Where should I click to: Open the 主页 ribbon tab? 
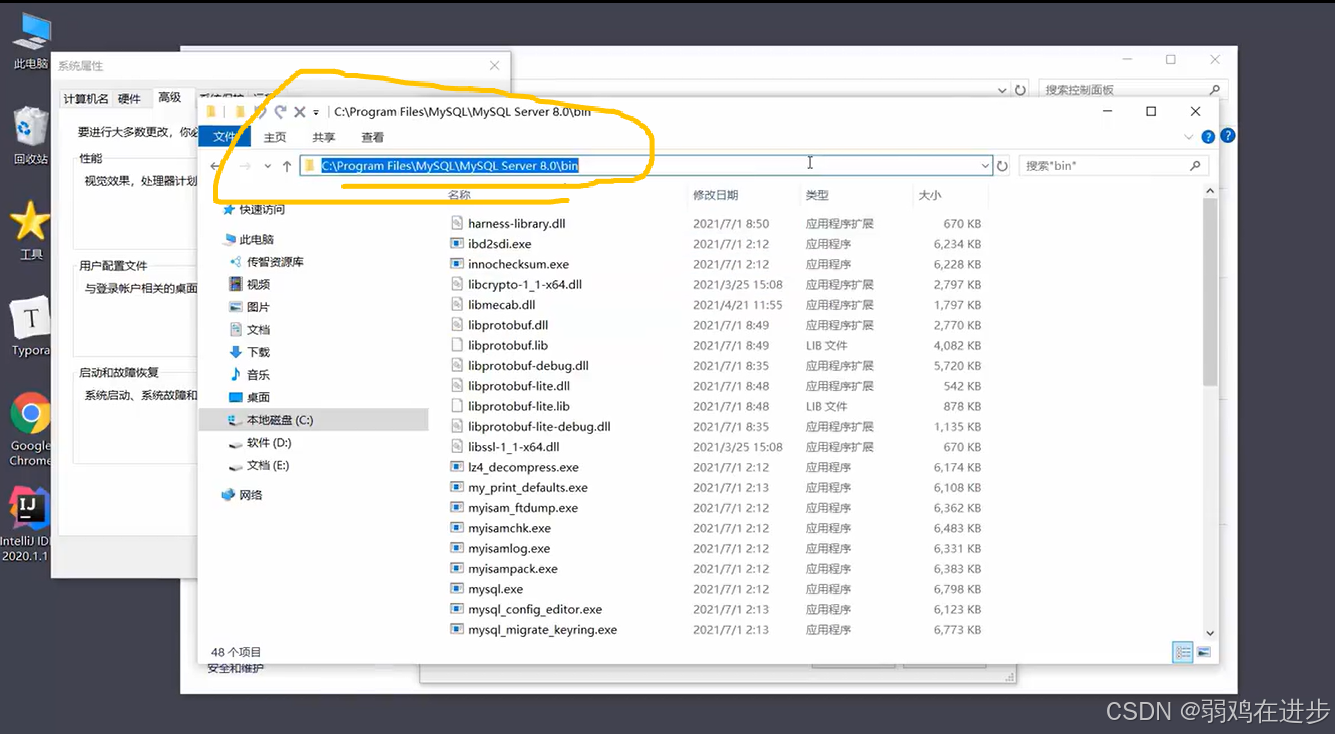[275, 137]
